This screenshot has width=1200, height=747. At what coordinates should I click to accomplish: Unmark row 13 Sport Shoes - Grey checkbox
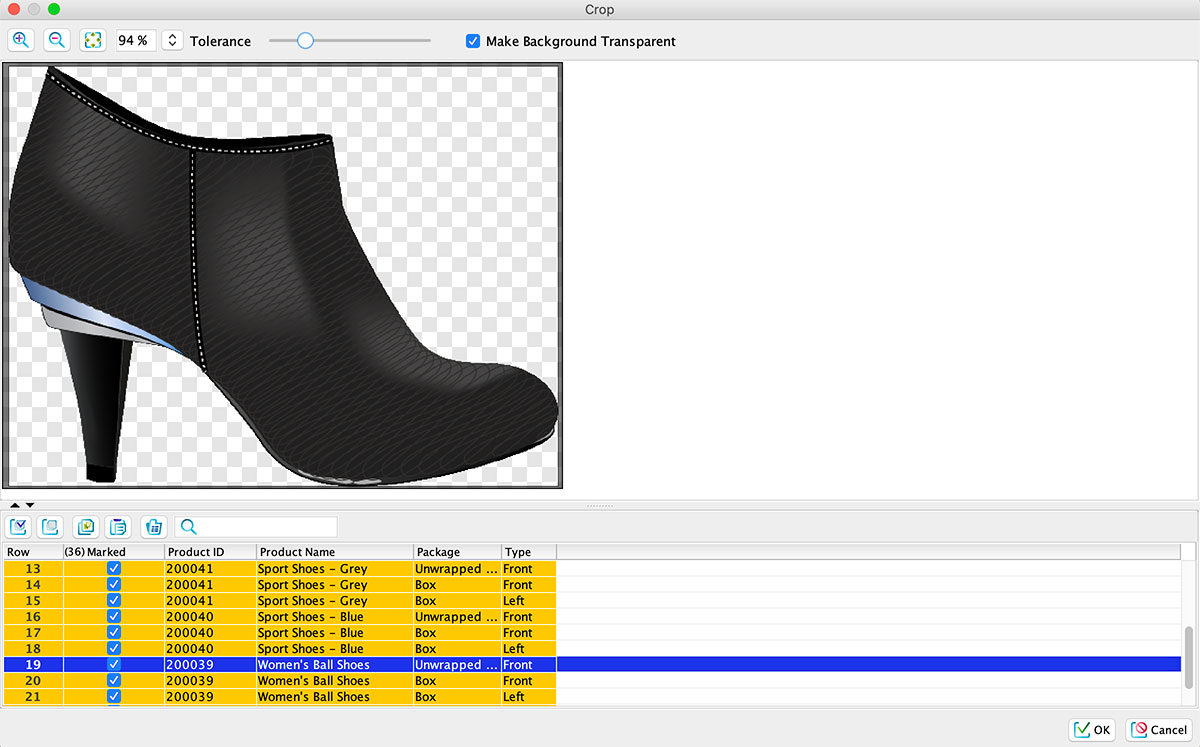114,568
